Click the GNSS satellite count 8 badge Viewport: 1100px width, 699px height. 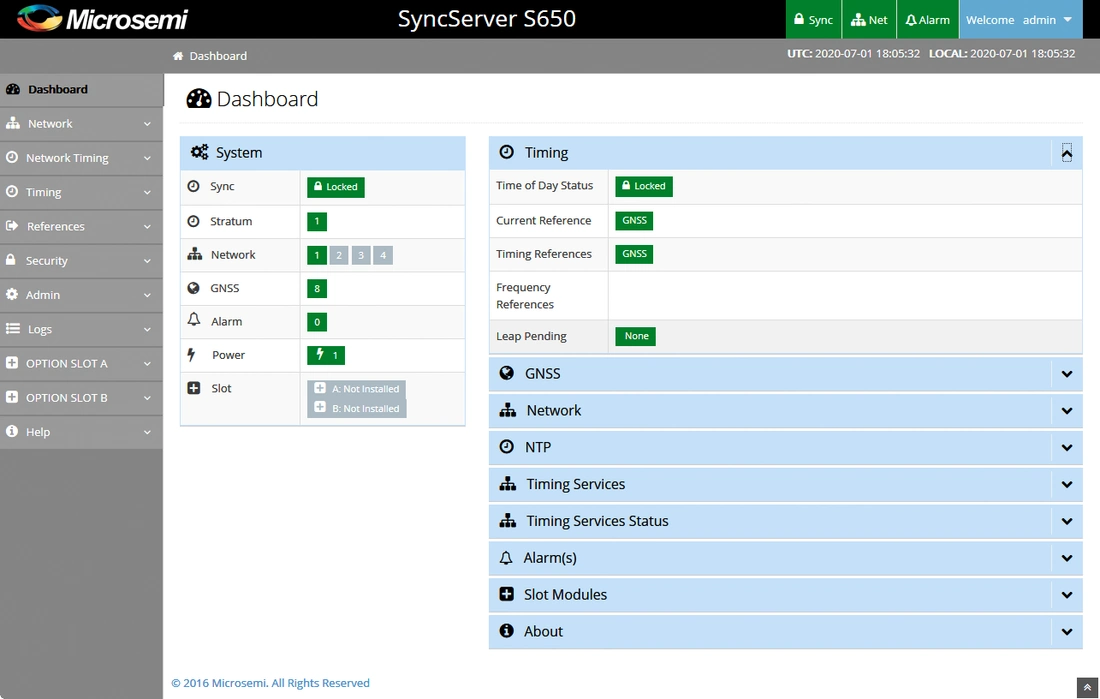tap(317, 288)
